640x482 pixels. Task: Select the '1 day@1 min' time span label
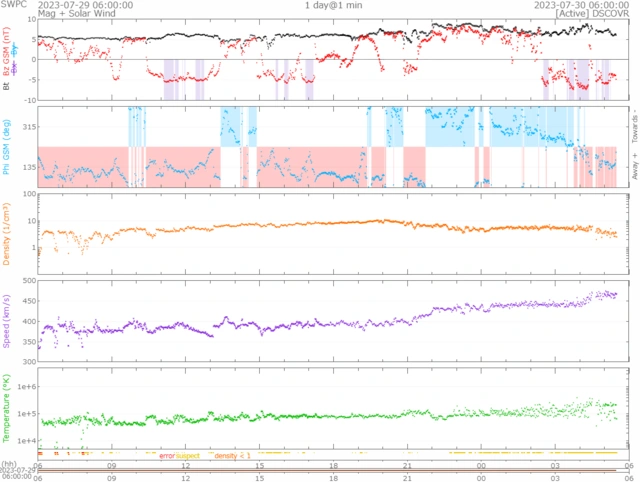(x=333, y=5)
